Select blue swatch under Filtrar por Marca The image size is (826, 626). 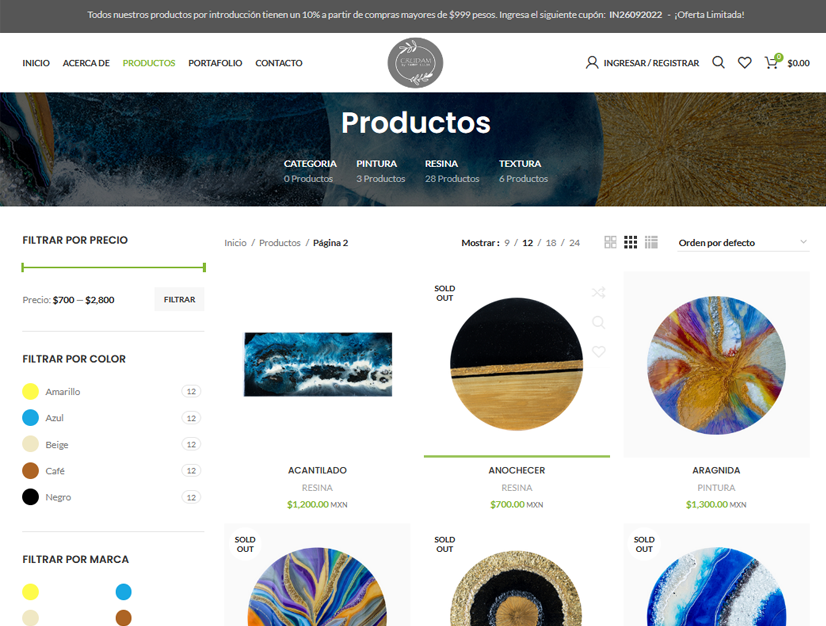124,592
